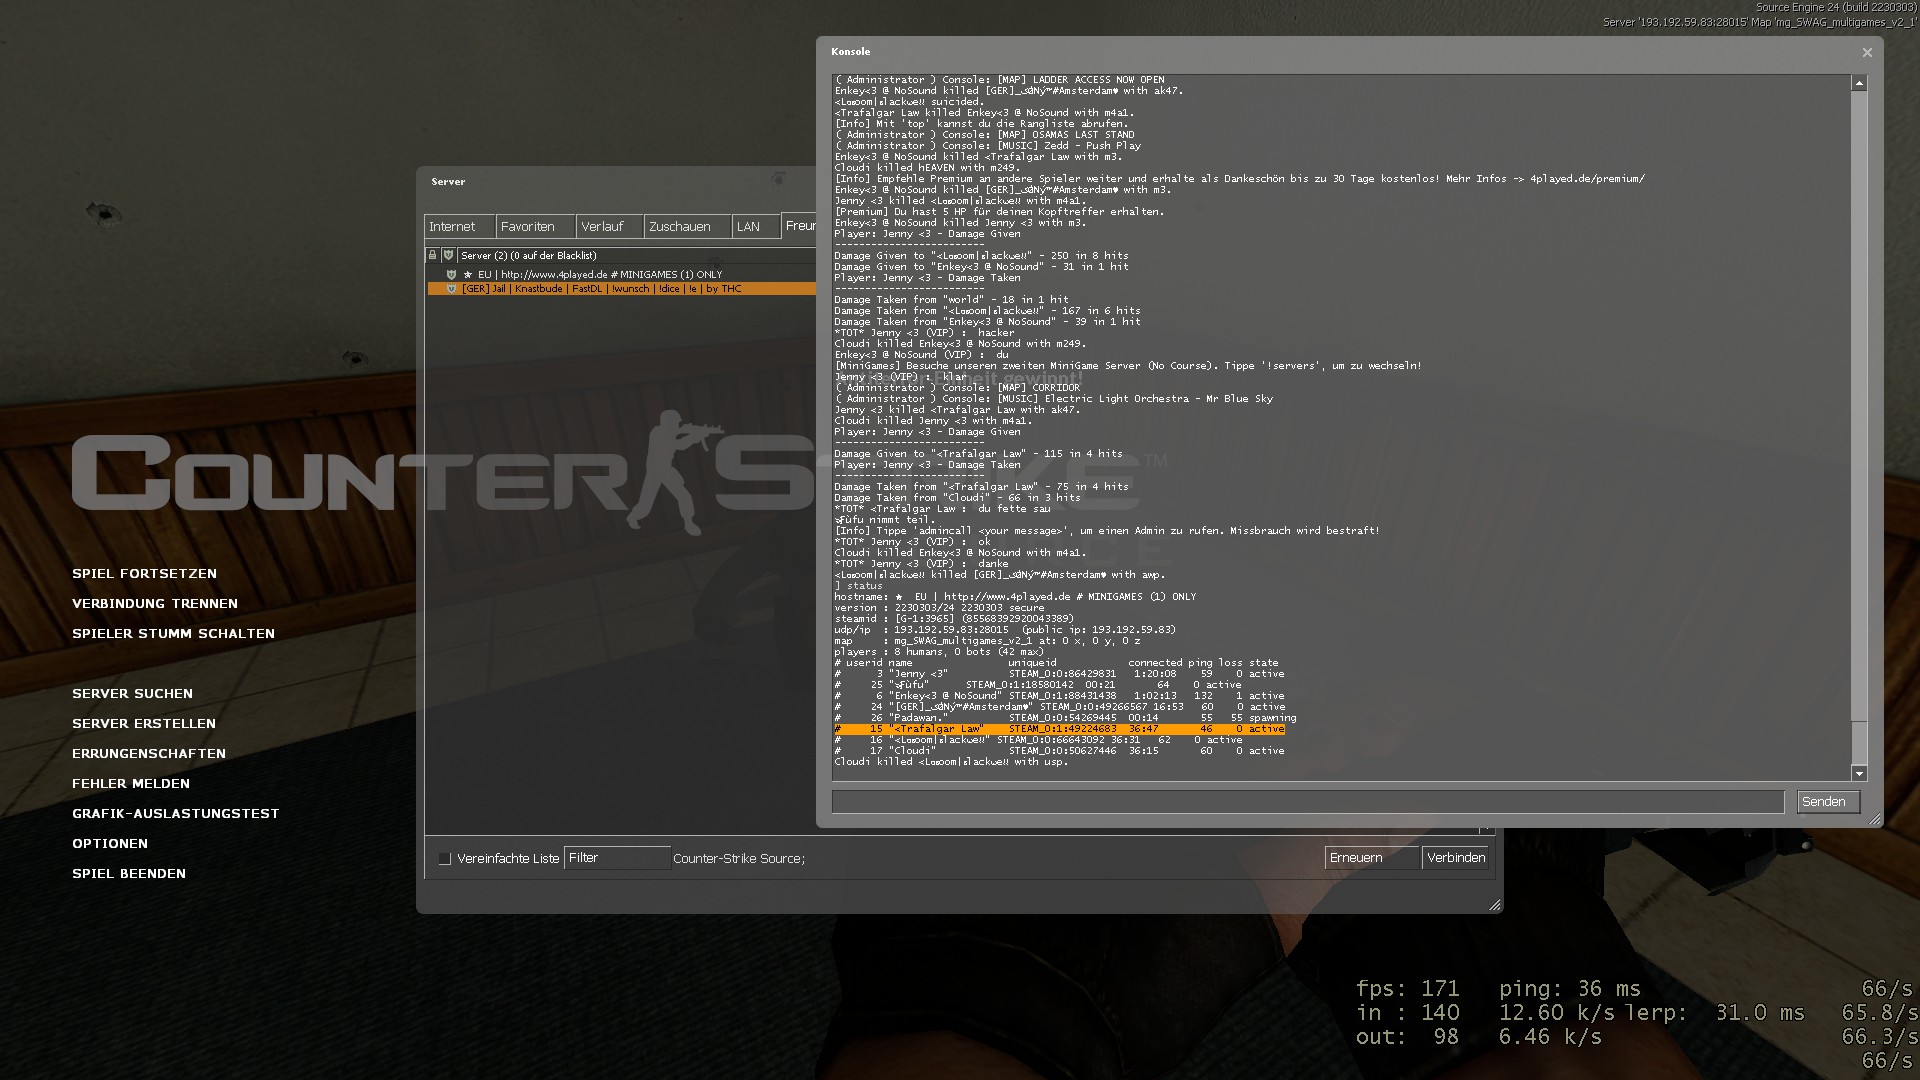Click the 'Padawan.' player line in status table
The width and height of the screenshot is (1920, 1080).
(1065, 718)
